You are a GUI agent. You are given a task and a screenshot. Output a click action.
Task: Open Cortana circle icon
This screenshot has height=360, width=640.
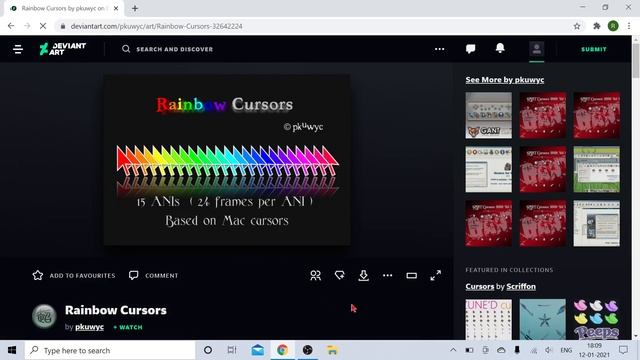pyautogui.click(x=208, y=350)
